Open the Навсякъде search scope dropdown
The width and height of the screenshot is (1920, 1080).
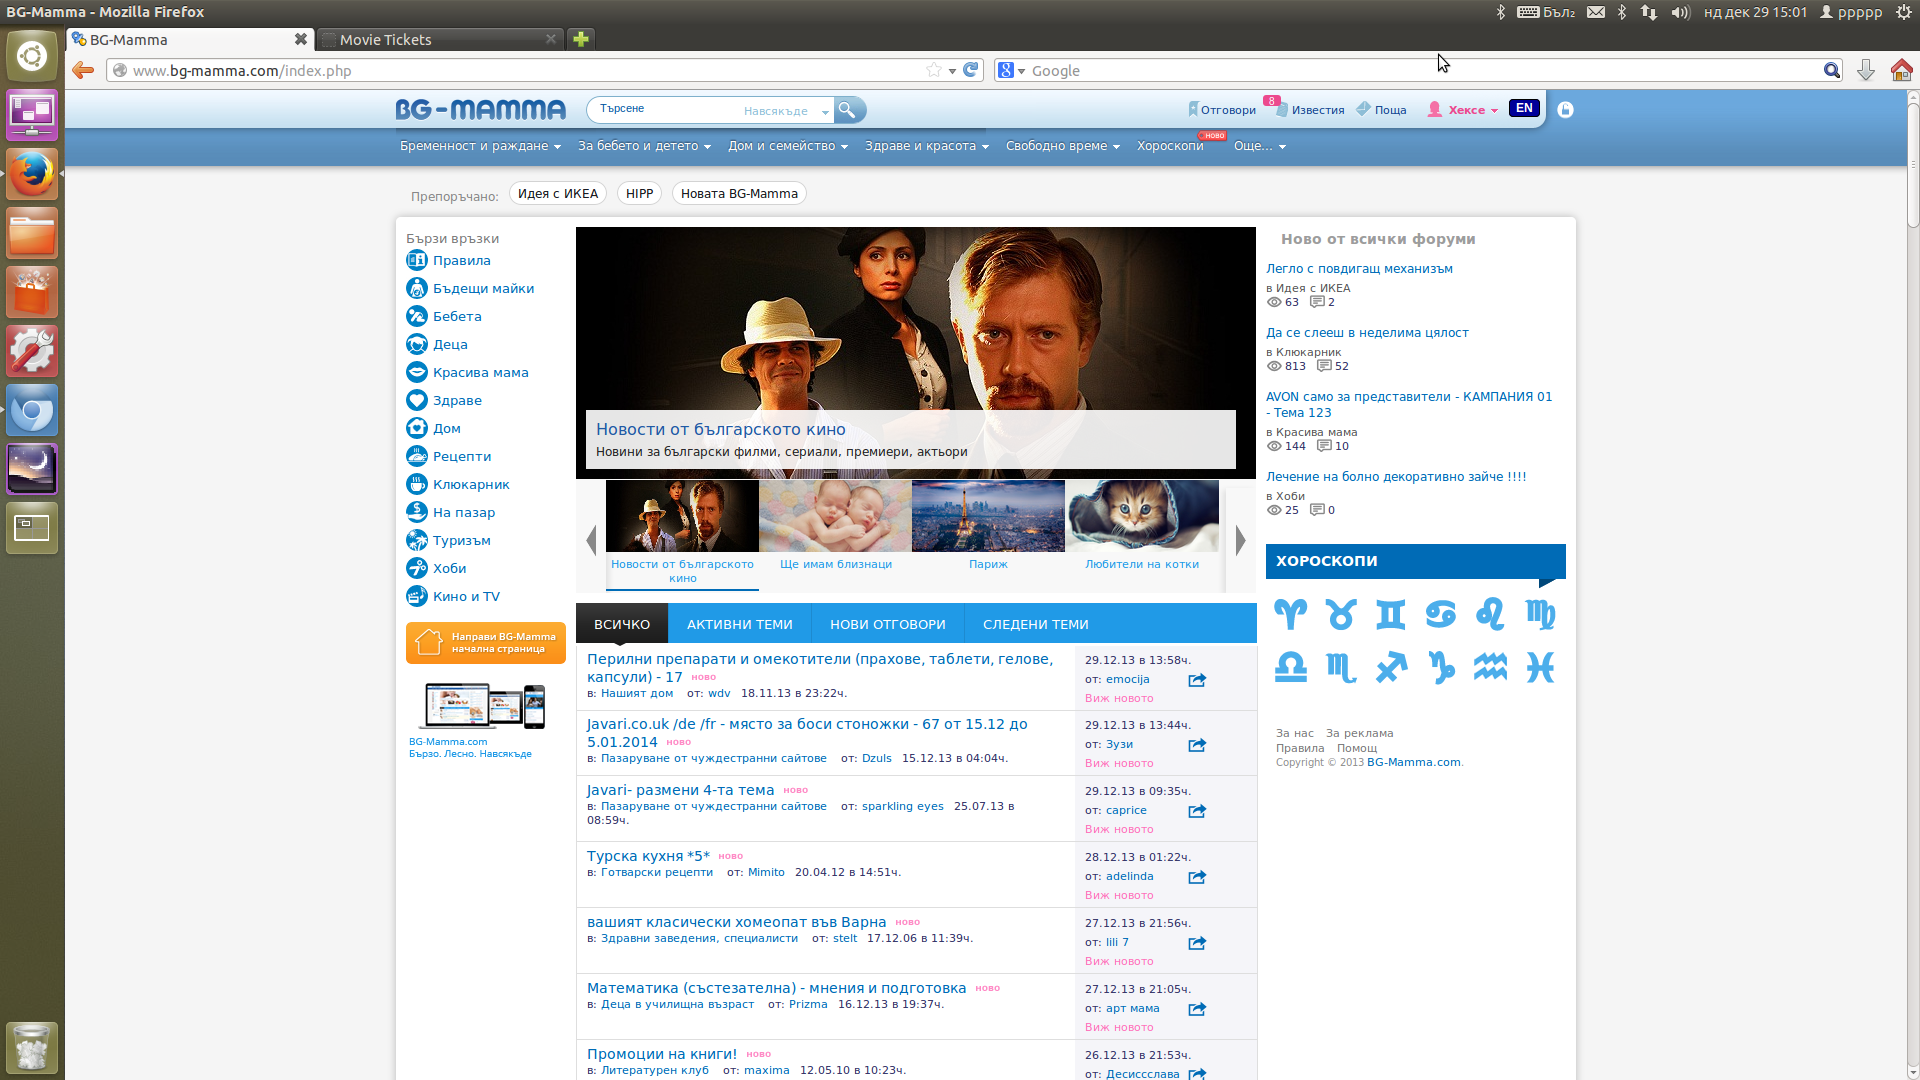(785, 111)
